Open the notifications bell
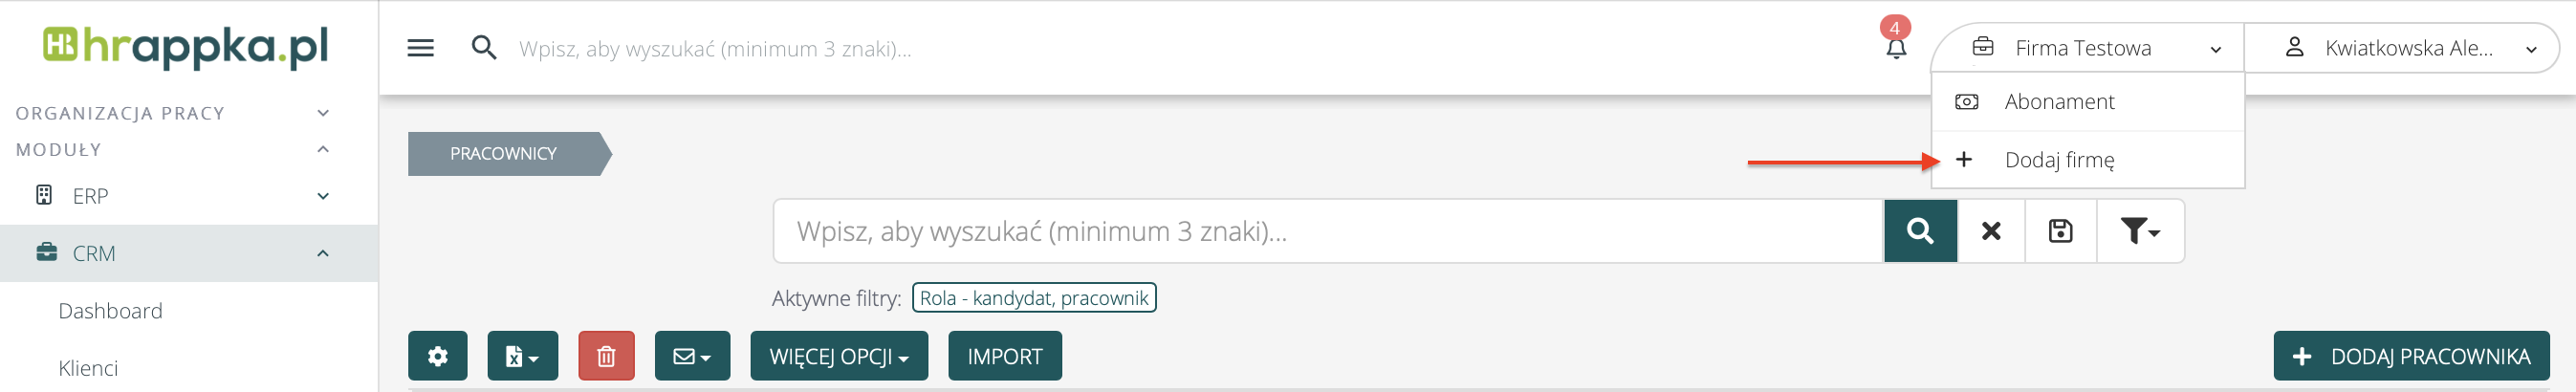2576x392 pixels. coord(1895,47)
